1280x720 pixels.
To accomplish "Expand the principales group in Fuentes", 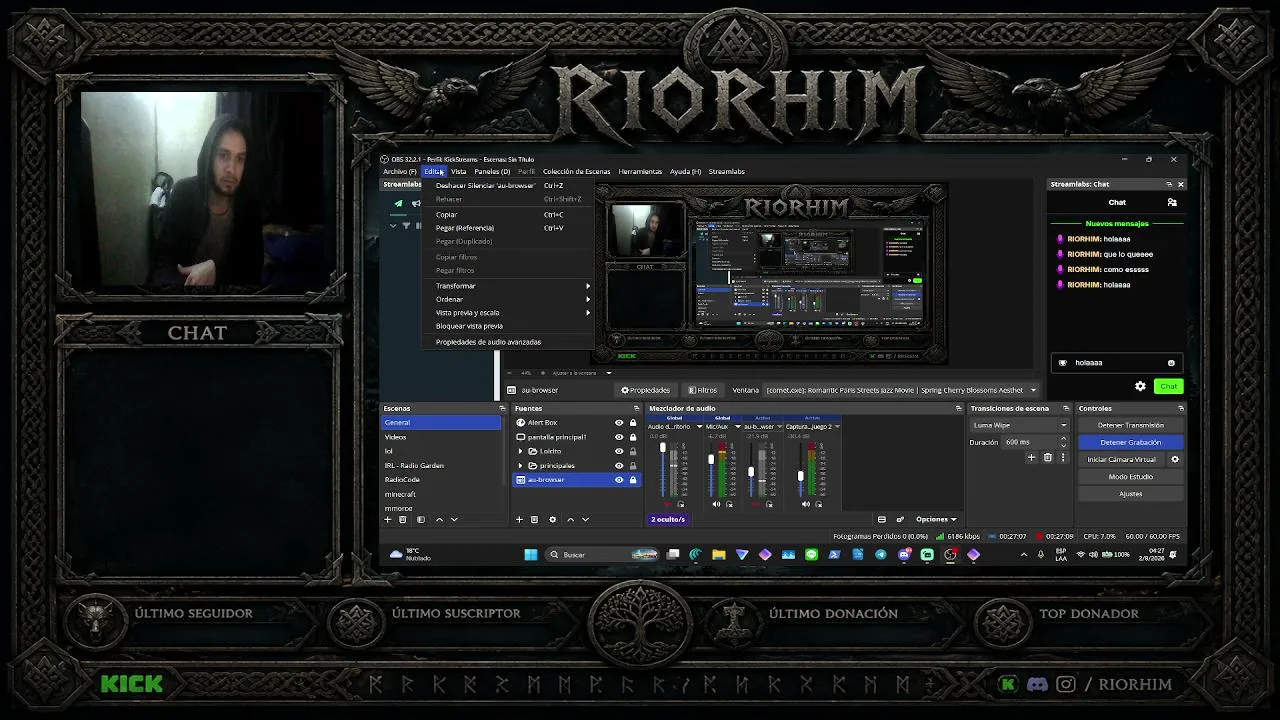I will coord(520,466).
